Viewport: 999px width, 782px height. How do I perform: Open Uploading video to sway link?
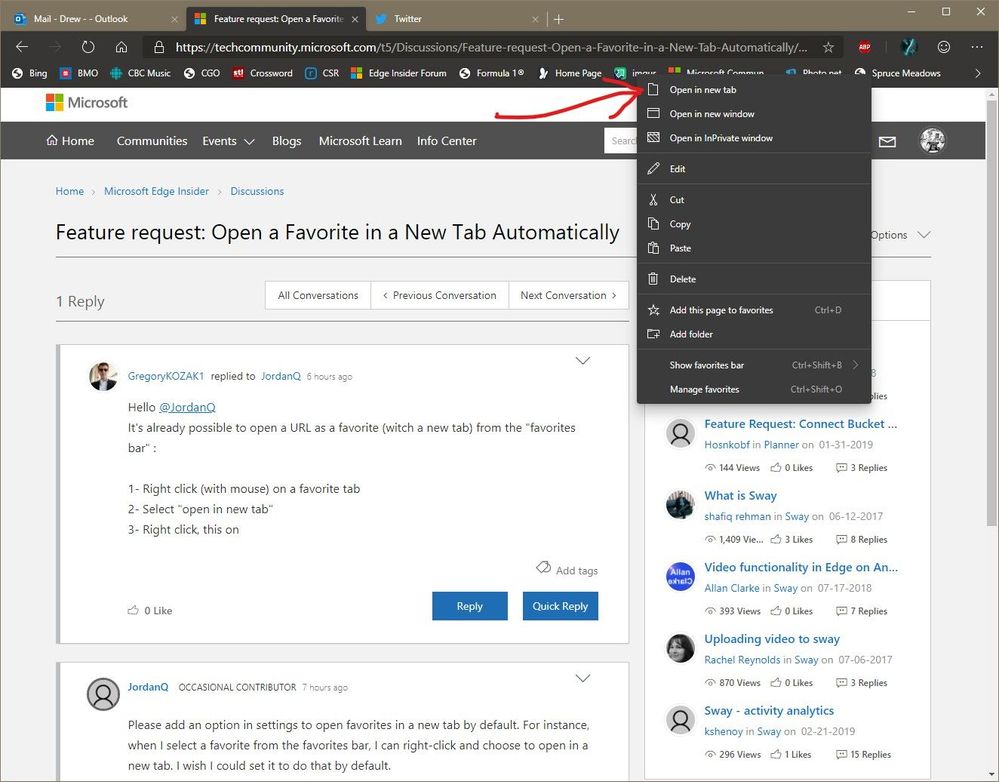pos(772,639)
